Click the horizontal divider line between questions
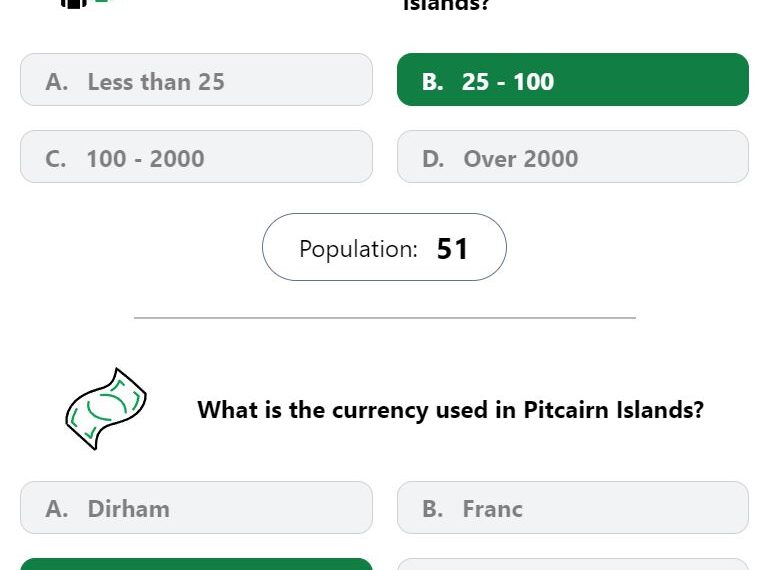 coord(385,318)
